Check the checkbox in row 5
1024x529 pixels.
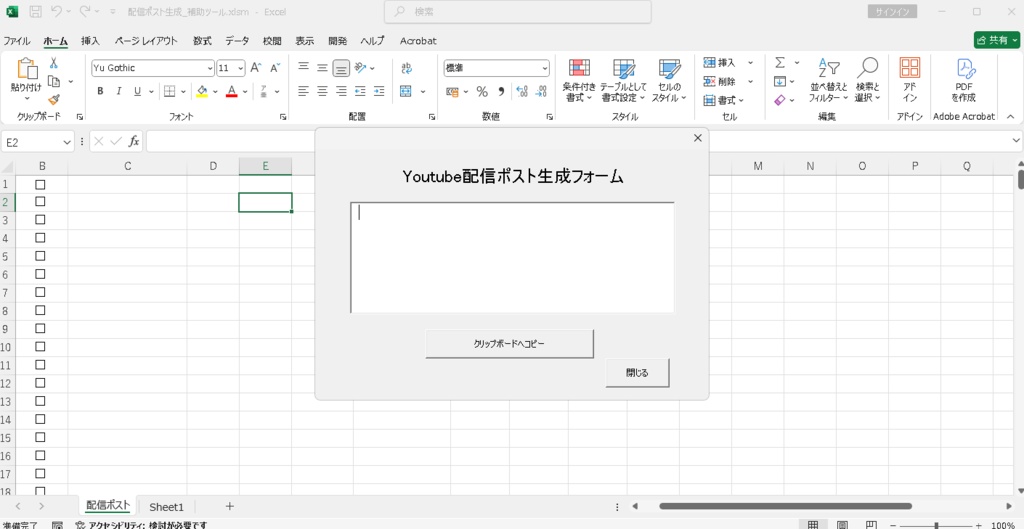click(x=40, y=256)
